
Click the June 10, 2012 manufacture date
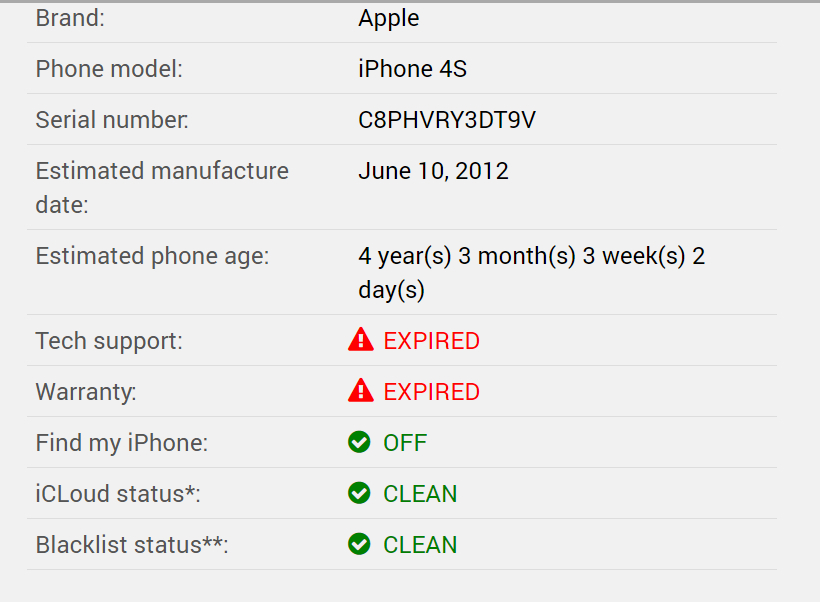pos(433,171)
